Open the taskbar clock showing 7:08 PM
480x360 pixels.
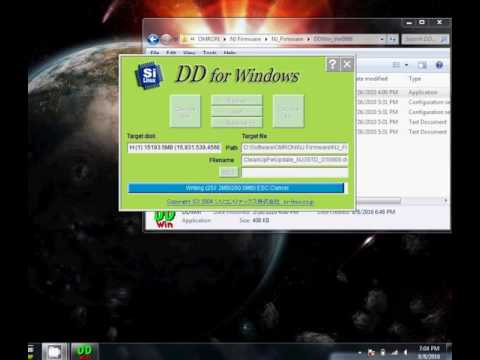(x=429, y=352)
